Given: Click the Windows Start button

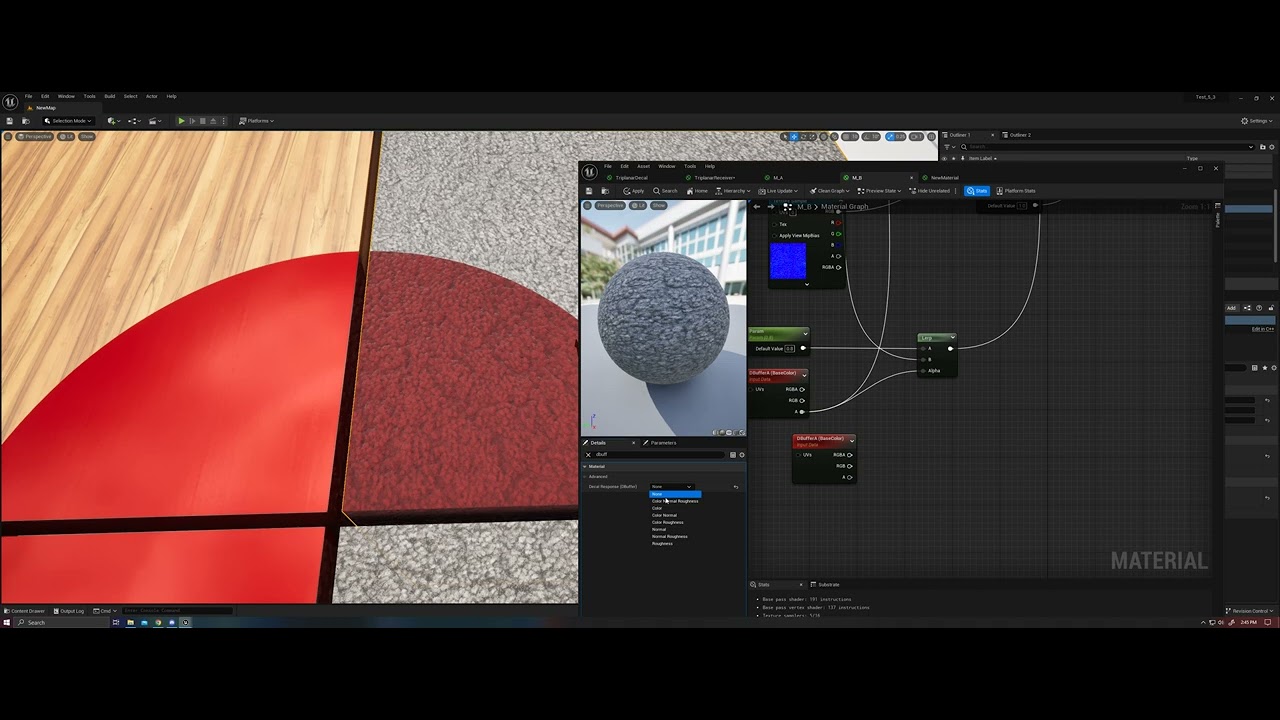Looking at the screenshot, I should pos(7,622).
